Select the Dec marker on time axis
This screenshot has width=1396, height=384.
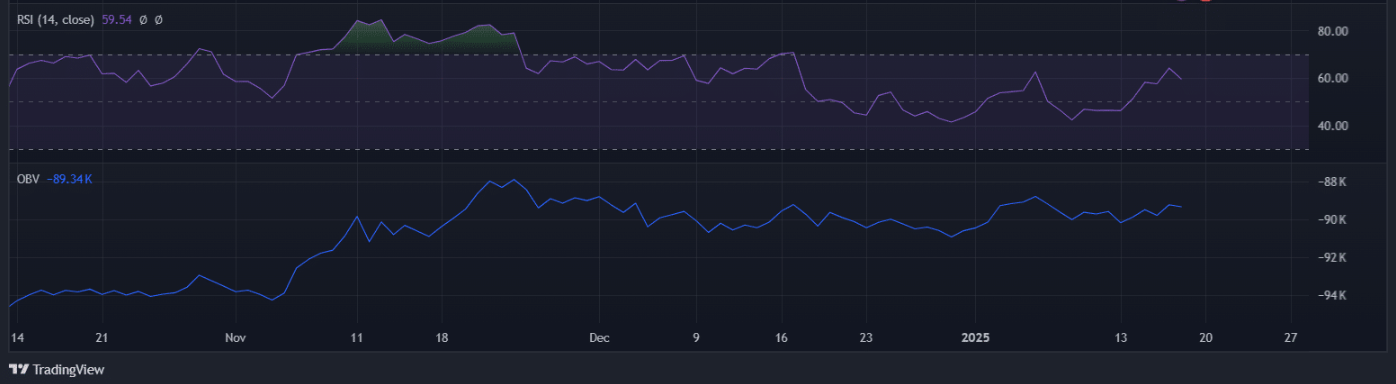[x=599, y=338]
